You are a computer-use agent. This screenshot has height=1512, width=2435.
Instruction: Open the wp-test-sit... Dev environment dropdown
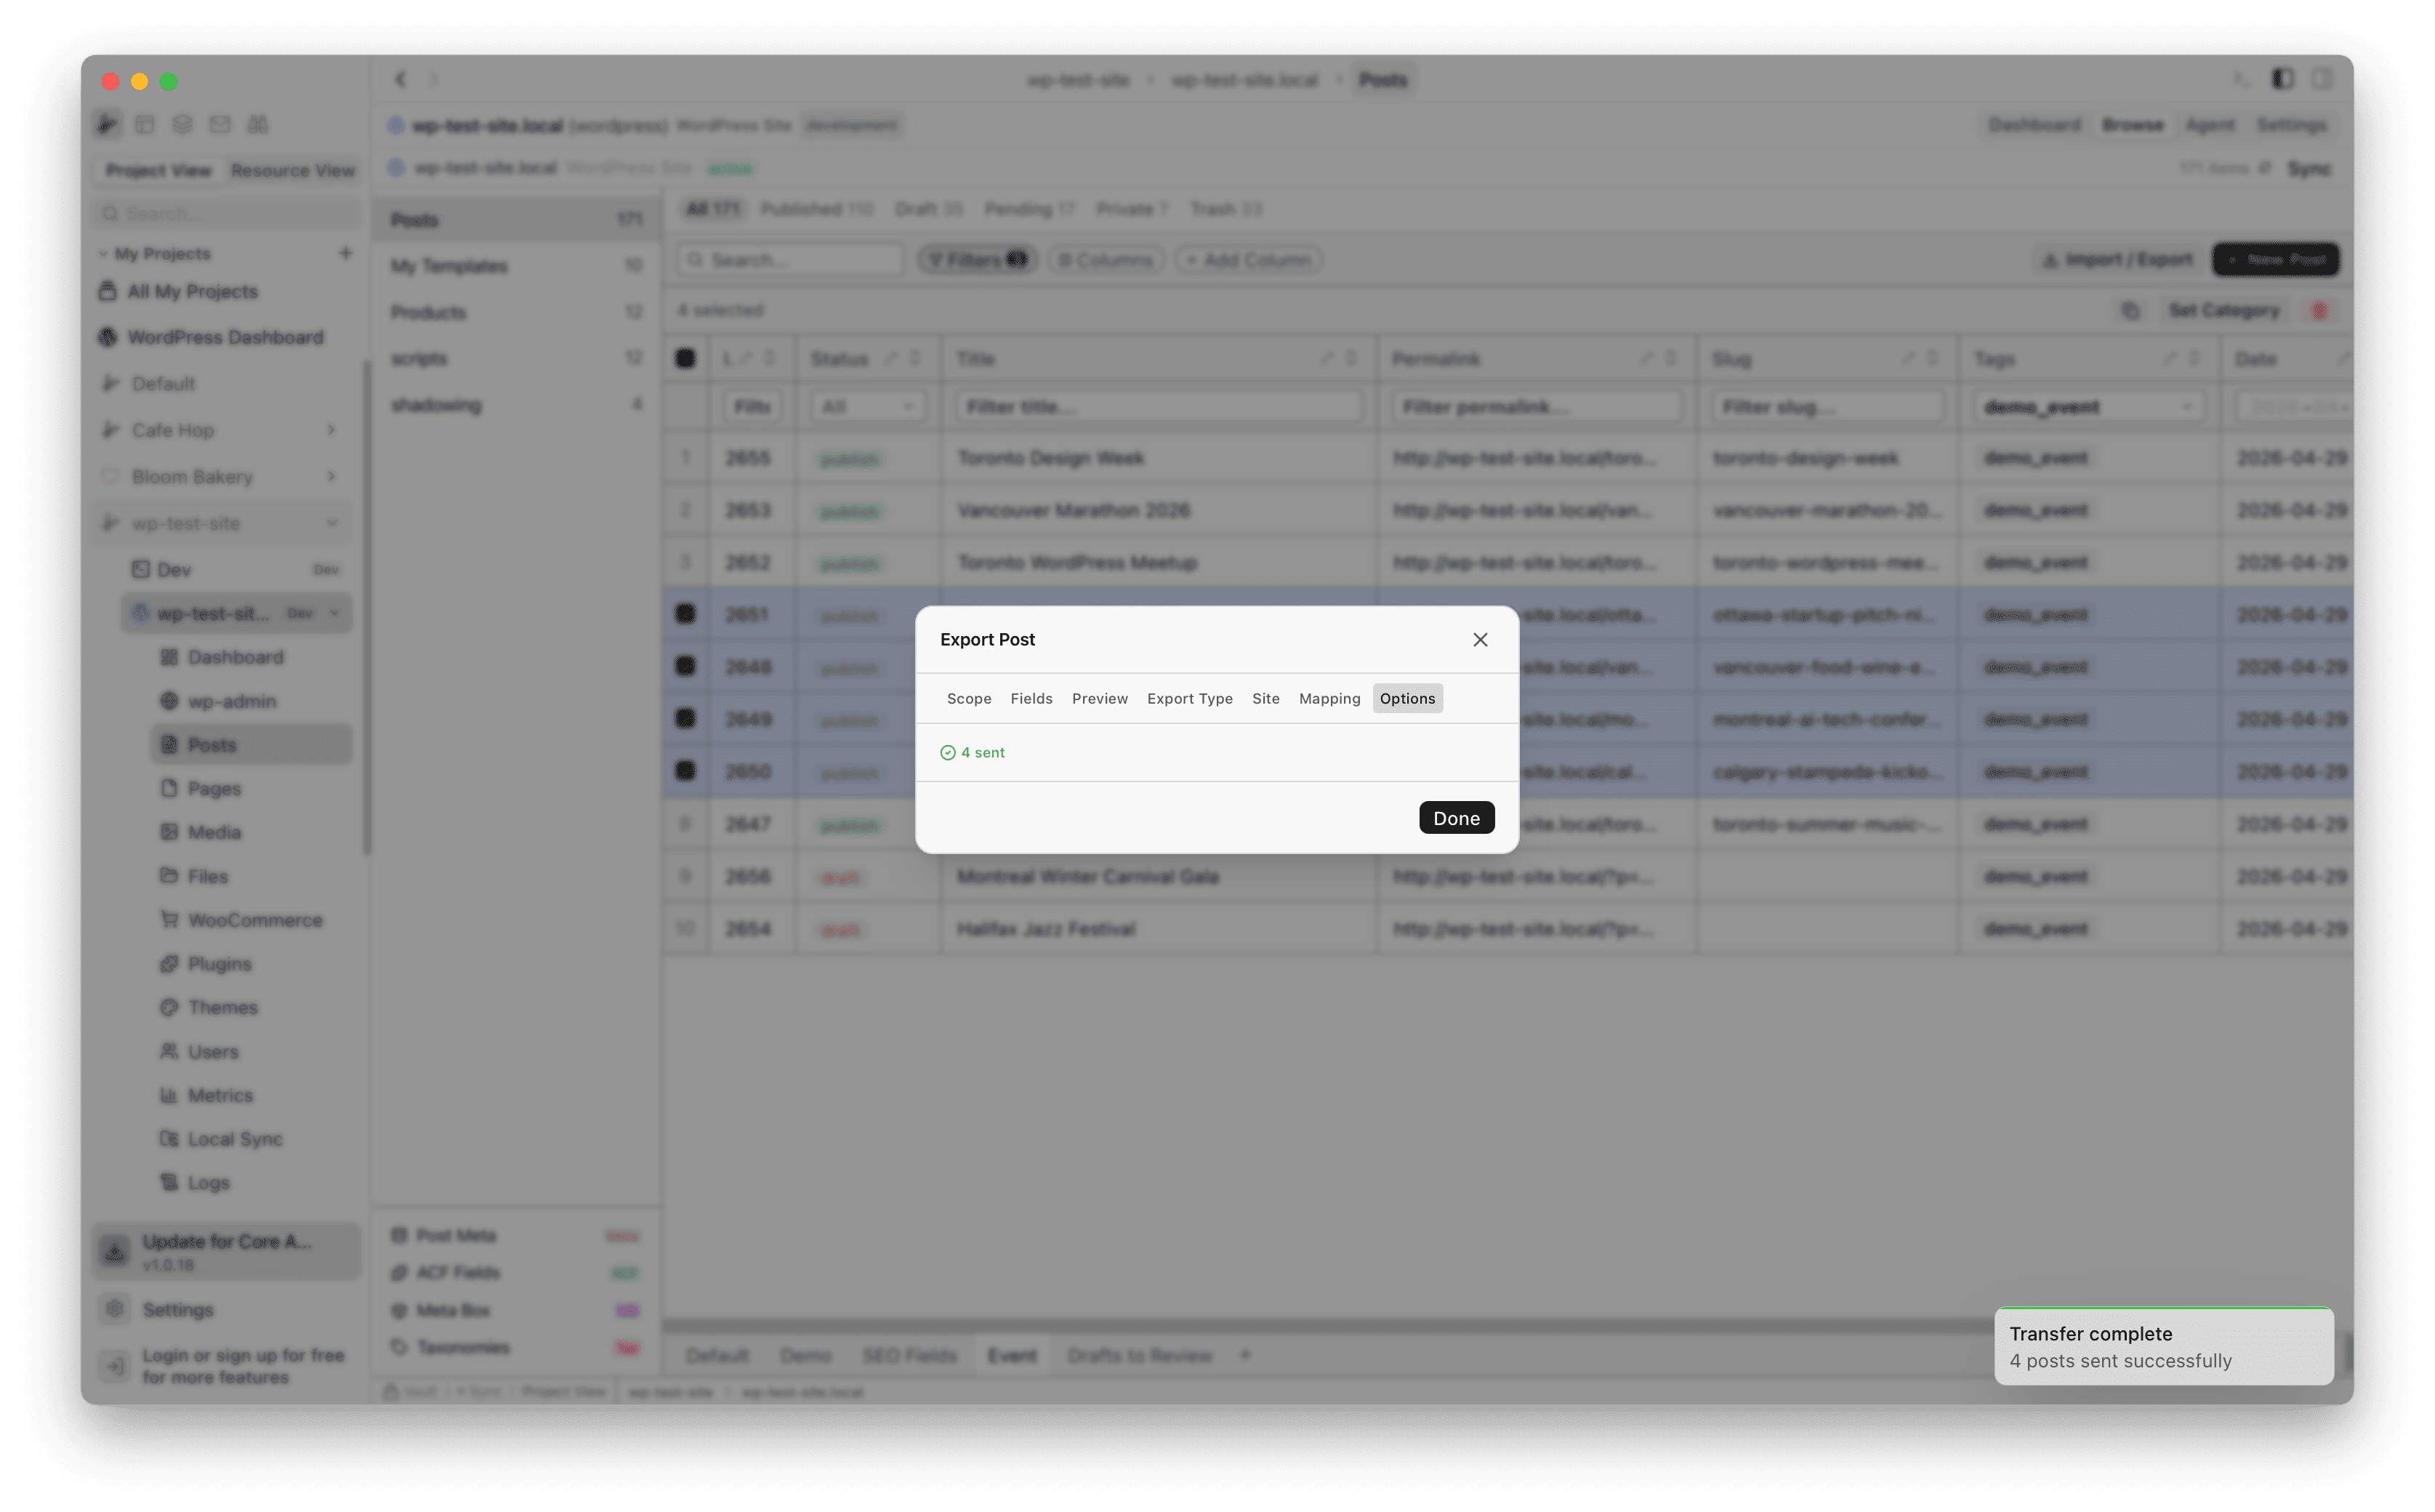click(x=334, y=613)
